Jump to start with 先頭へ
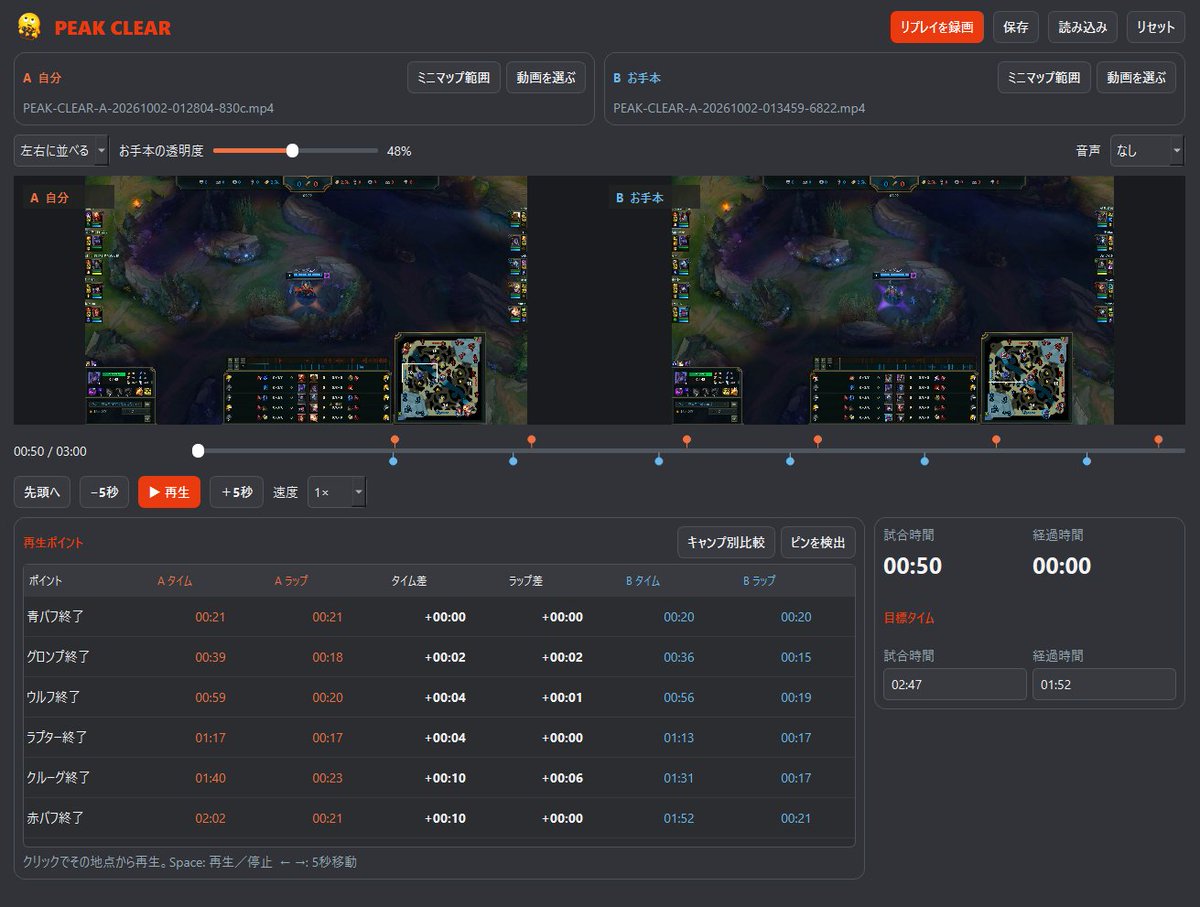 (42, 492)
